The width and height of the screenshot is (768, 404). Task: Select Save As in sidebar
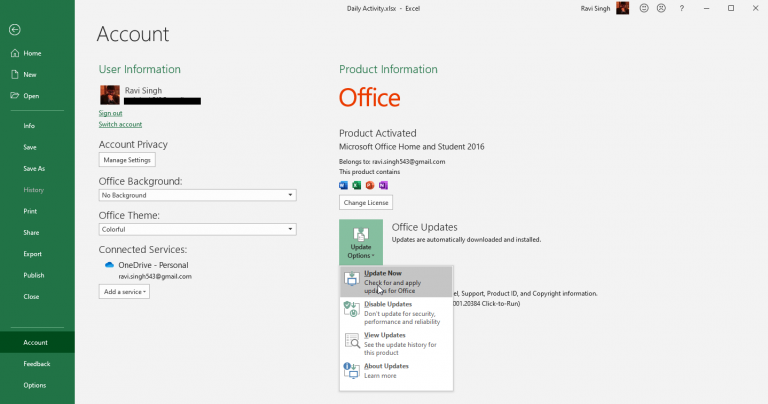tap(34, 168)
